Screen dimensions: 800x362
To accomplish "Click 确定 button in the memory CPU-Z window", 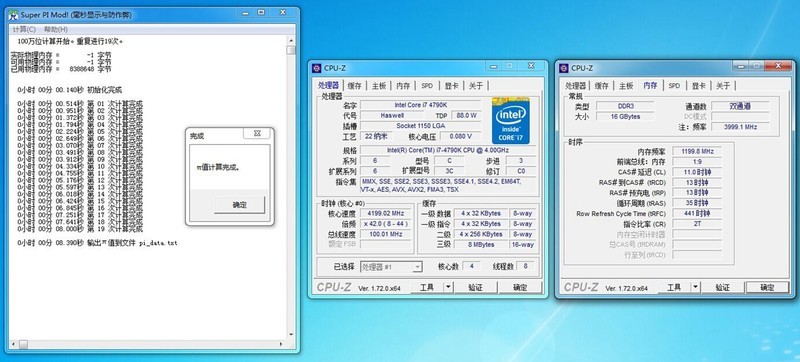I will tap(767, 288).
